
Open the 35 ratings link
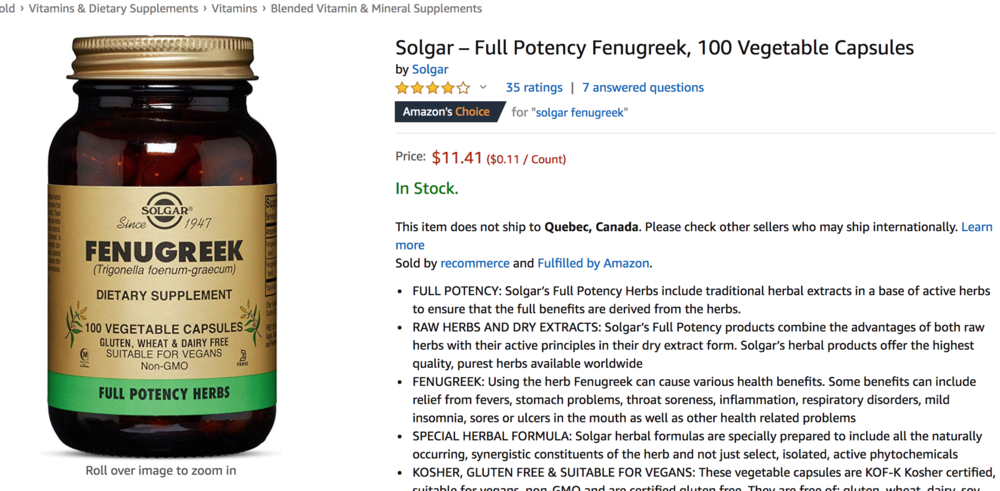[x=534, y=88]
